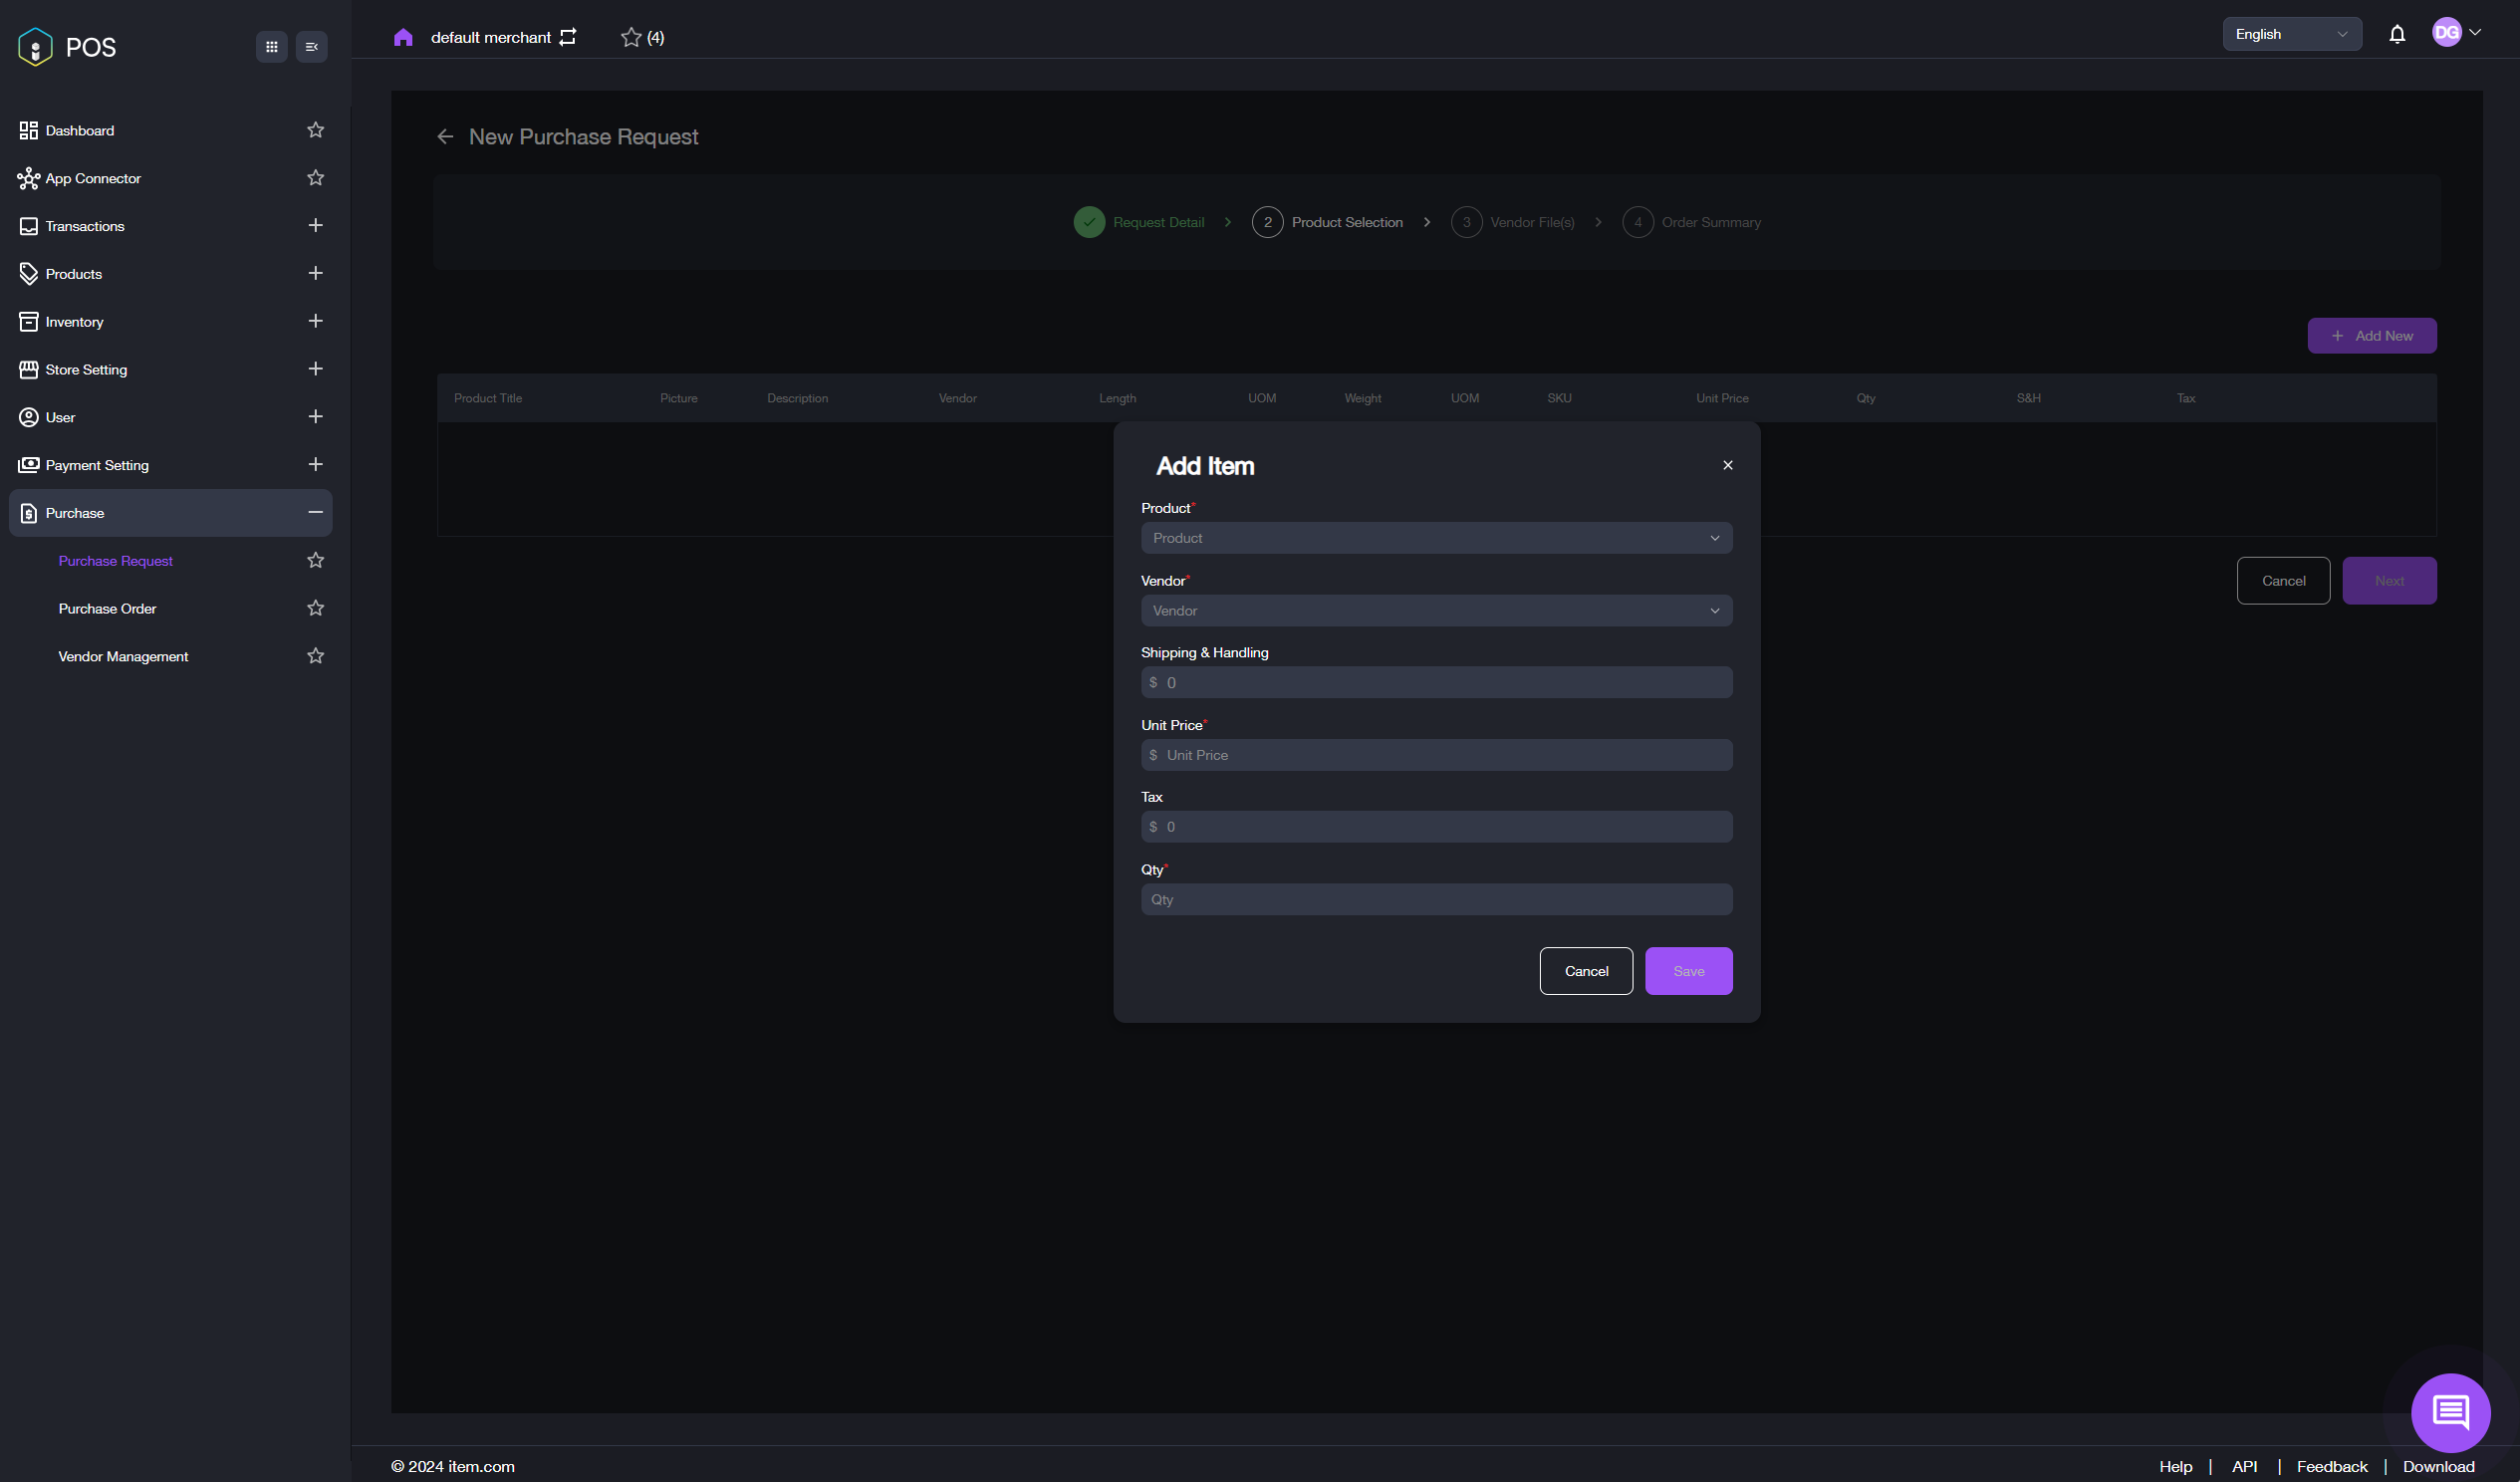Open the English language selector
This screenshot has height=1482, width=2520.
tap(2291, 34)
